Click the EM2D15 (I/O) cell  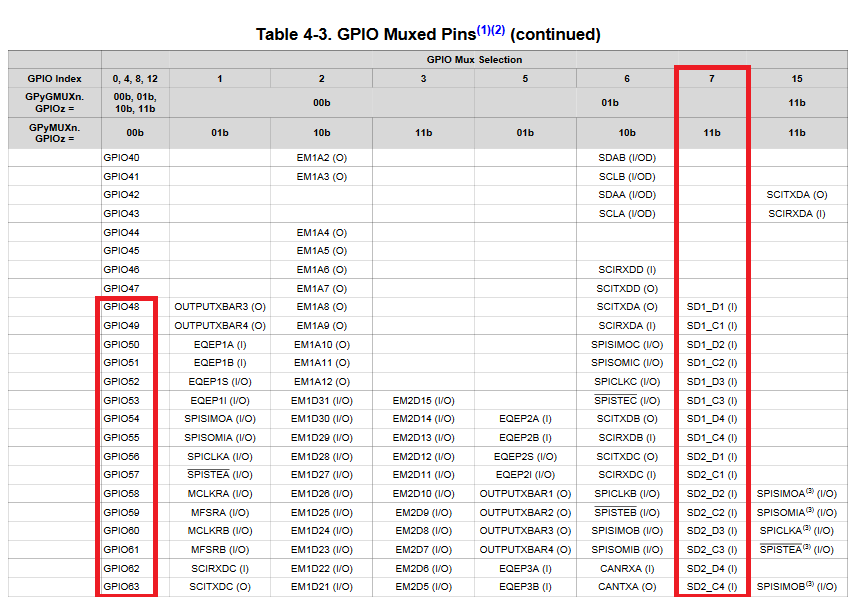click(x=423, y=401)
